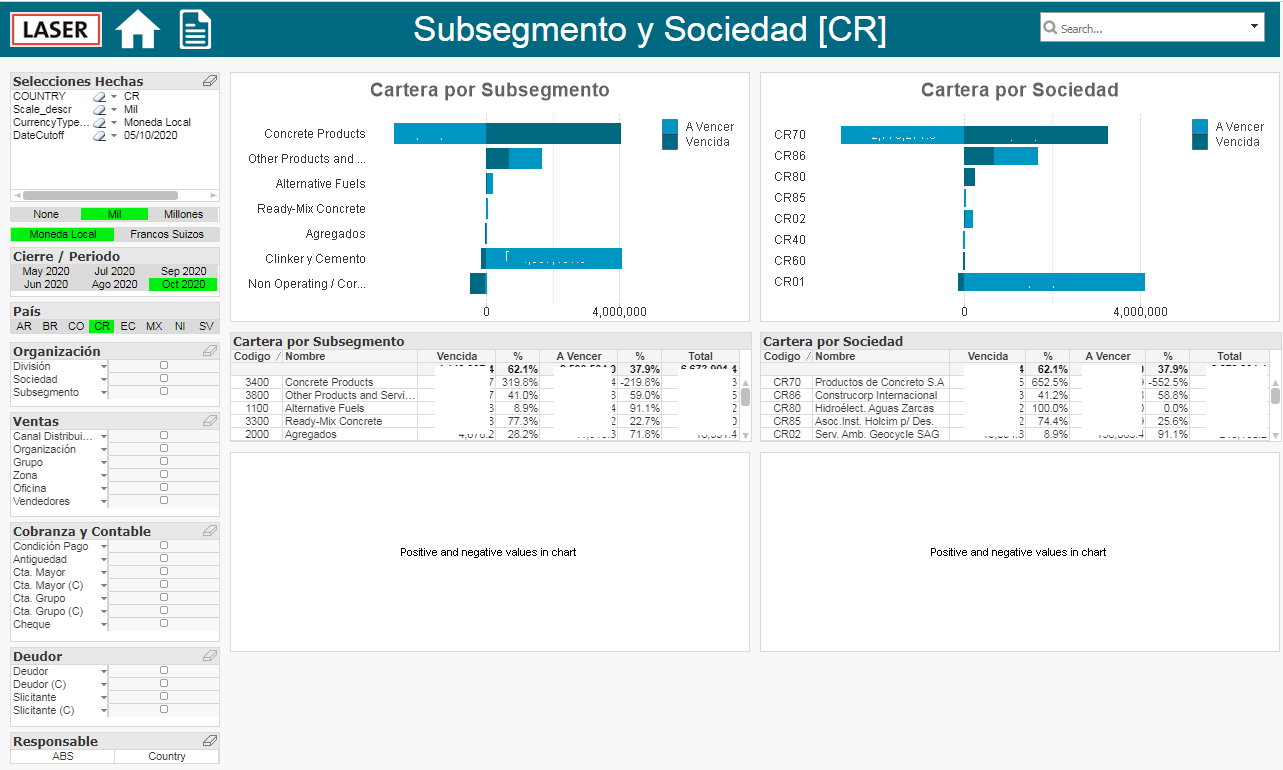Open the Home dashboard icon

click(138, 28)
